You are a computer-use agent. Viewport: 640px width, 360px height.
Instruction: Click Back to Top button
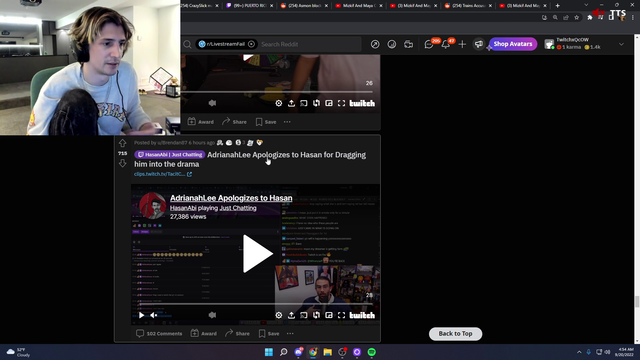tap(455, 333)
